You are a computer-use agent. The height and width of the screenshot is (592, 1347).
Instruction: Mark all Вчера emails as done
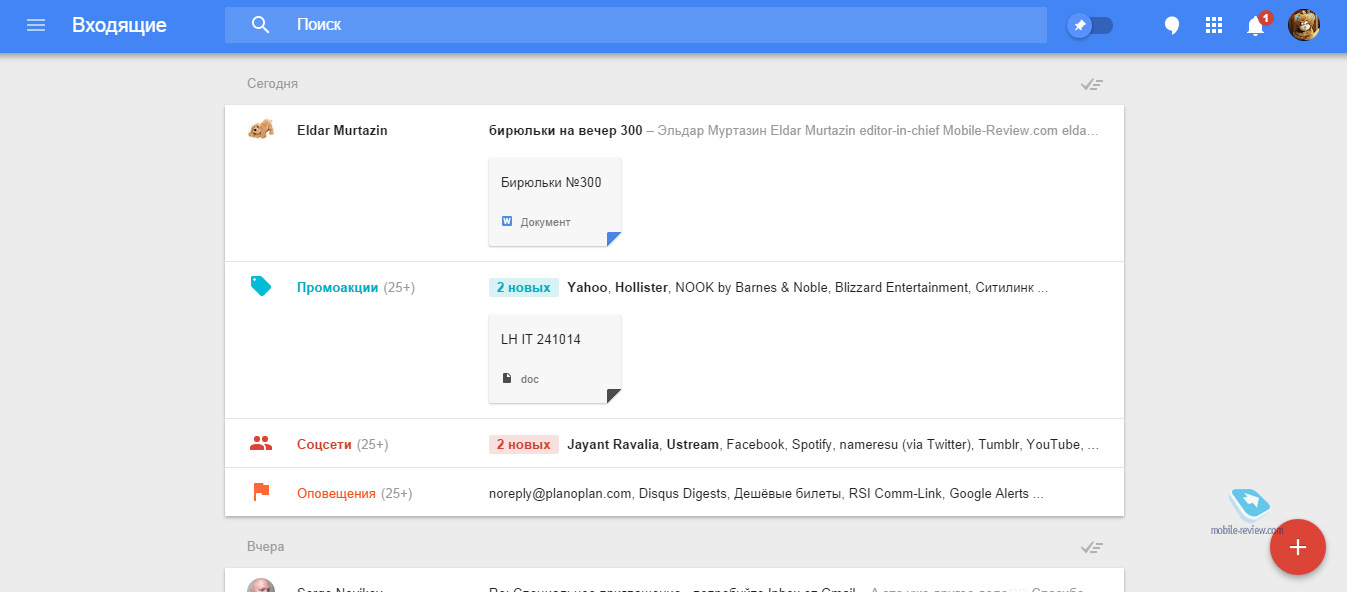(1091, 547)
